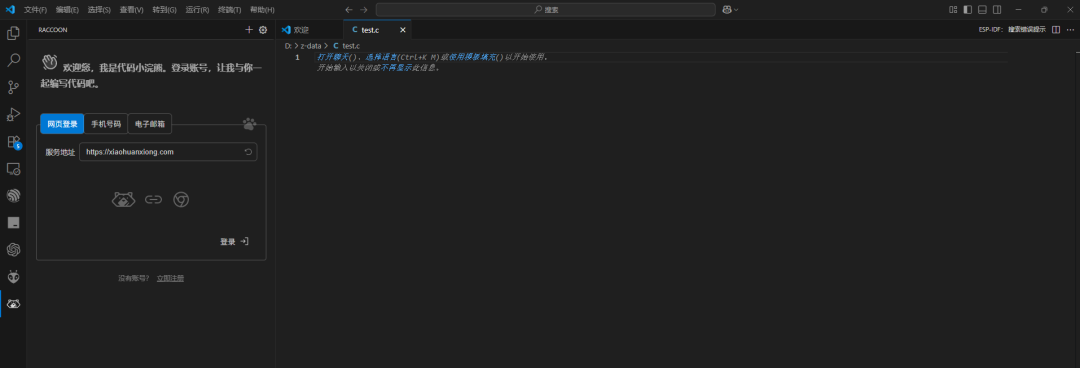Open the 编辑(E) menu
Screen dimensions: 1080x368
pos(68,10)
